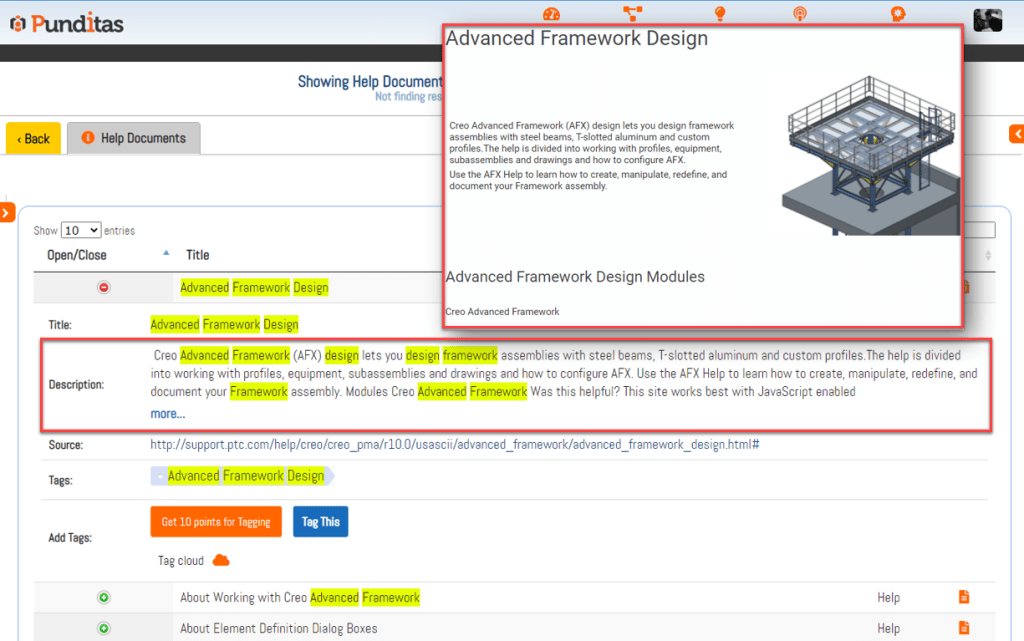Click the Back button
Image resolution: width=1024 pixels, height=641 pixels.
tap(33, 138)
